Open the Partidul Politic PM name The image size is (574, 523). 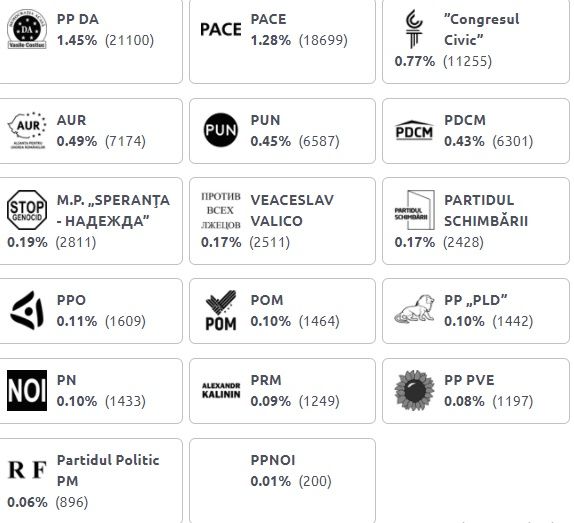108,470
